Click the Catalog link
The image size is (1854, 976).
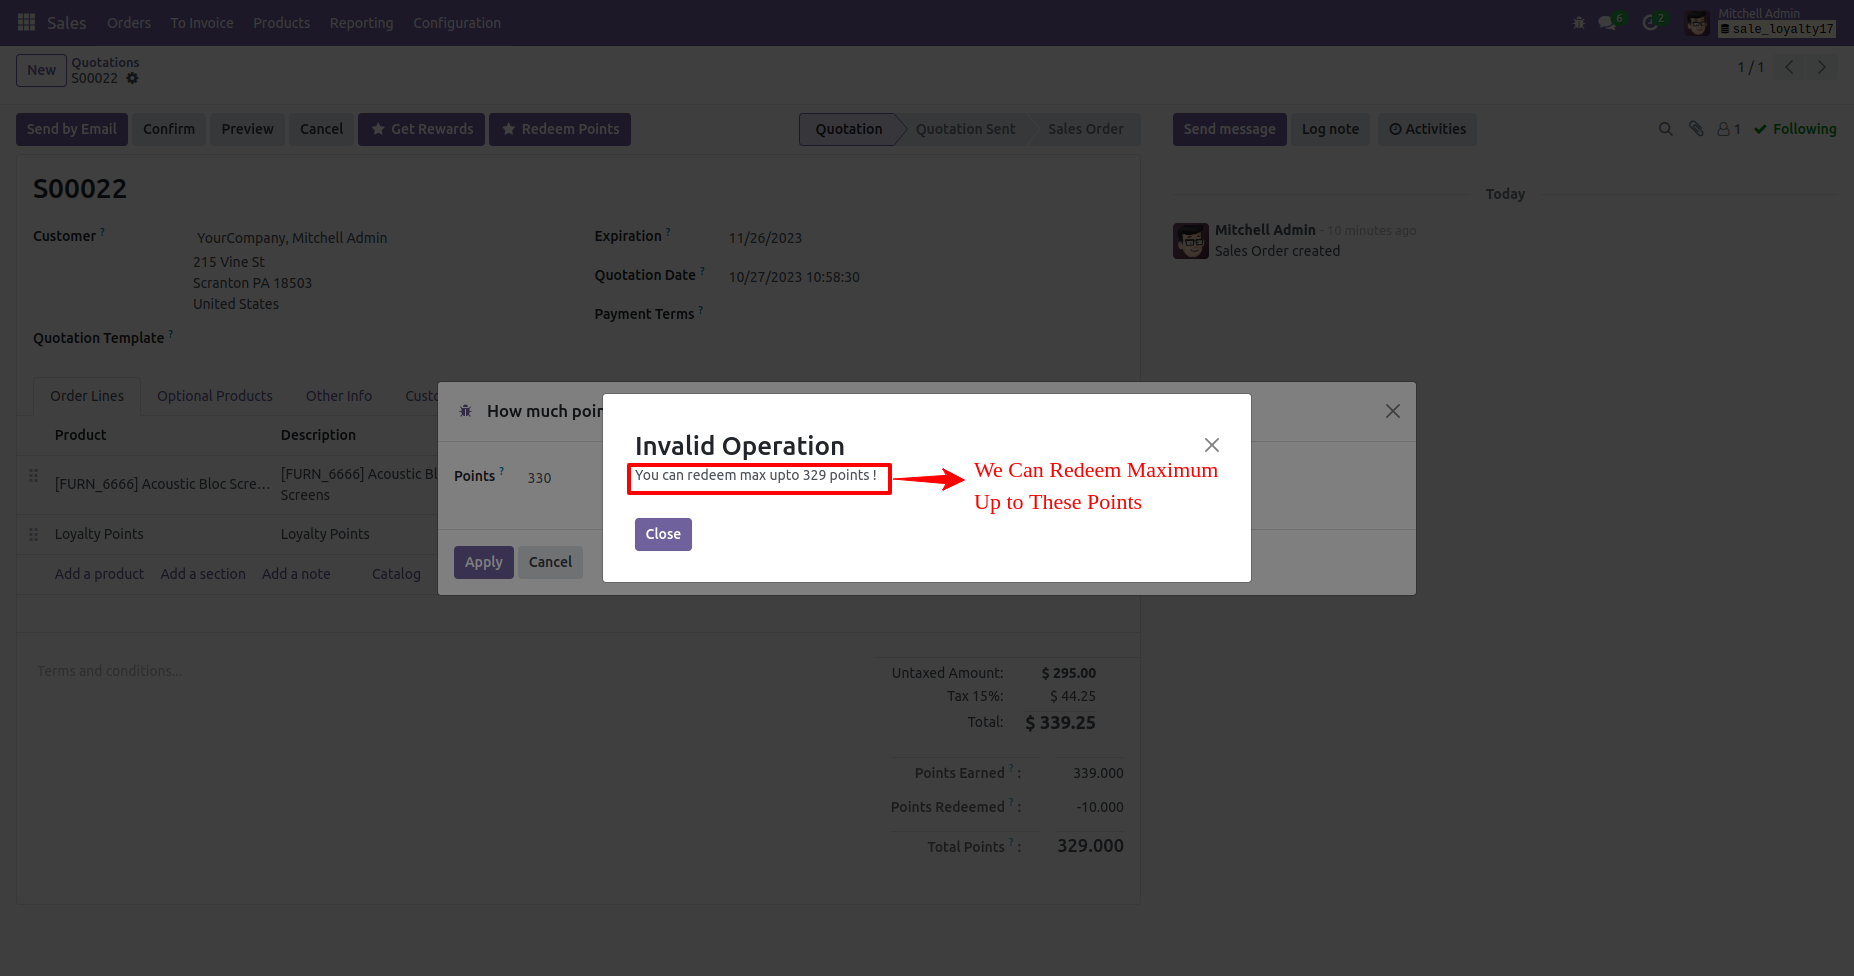coord(396,574)
